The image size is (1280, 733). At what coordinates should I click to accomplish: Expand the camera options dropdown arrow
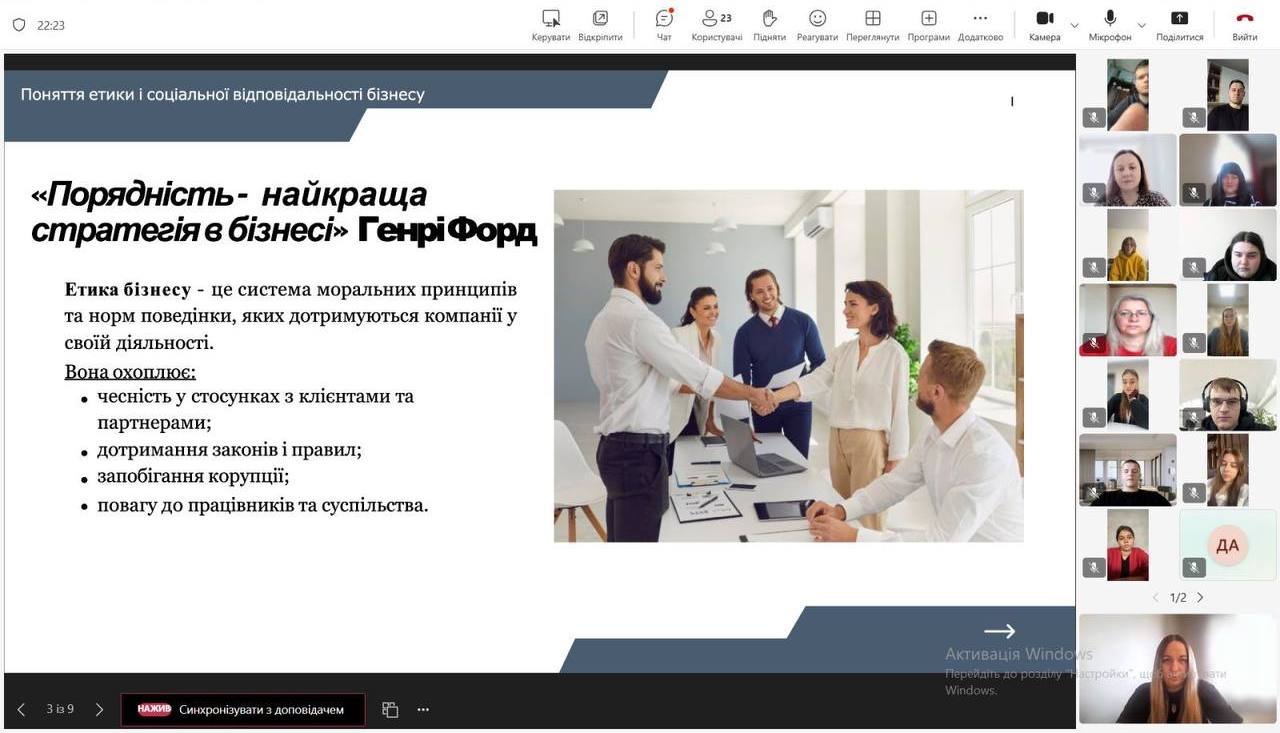(x=1075, y=25)
